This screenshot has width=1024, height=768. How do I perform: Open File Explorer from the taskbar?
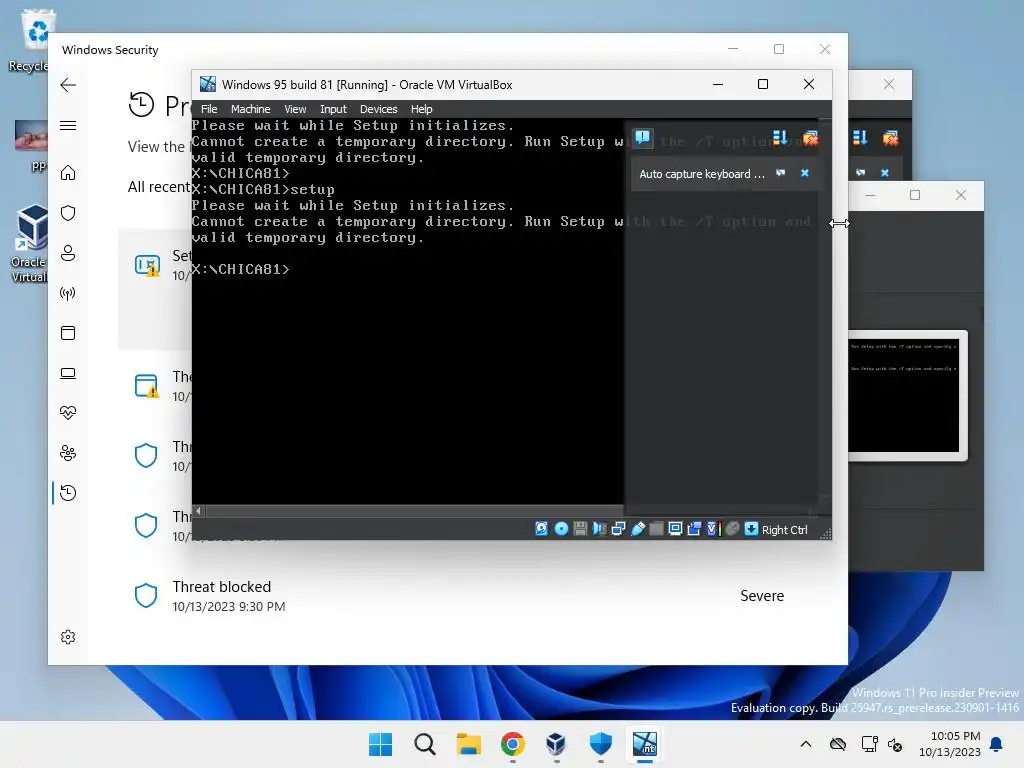(468, 744)
